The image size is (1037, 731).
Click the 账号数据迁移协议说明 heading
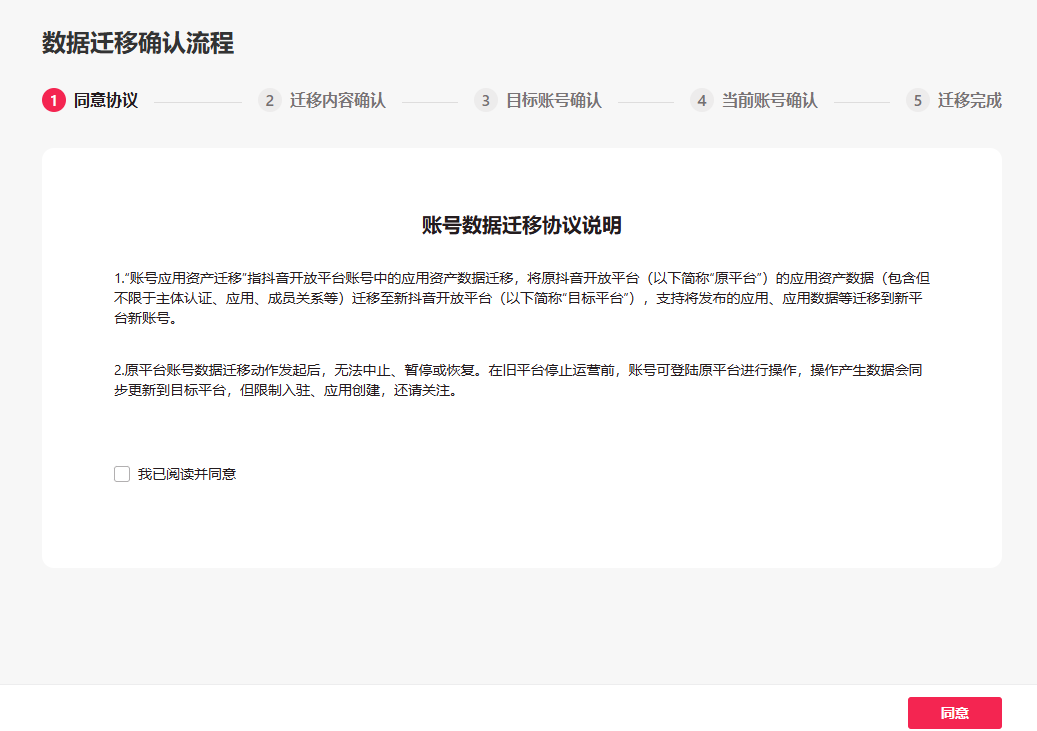point(521,226)
